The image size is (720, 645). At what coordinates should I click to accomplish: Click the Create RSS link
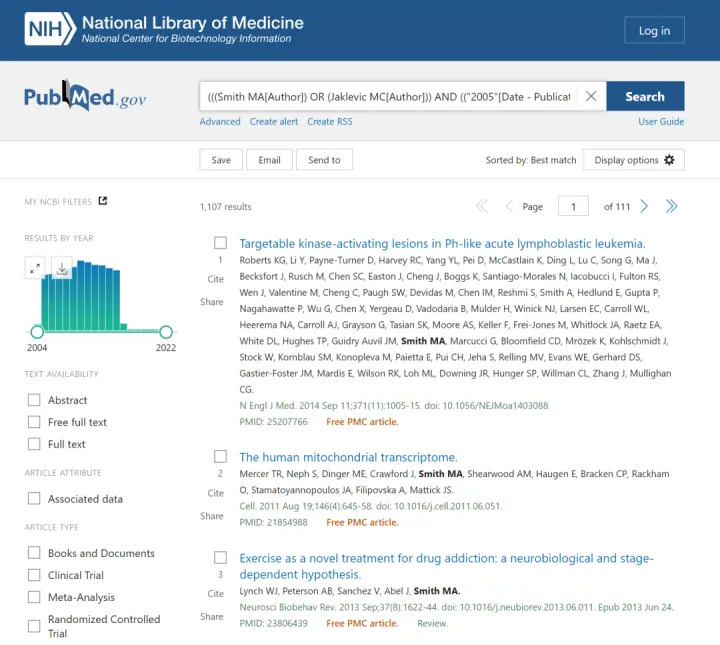click(x=330, y=122)
